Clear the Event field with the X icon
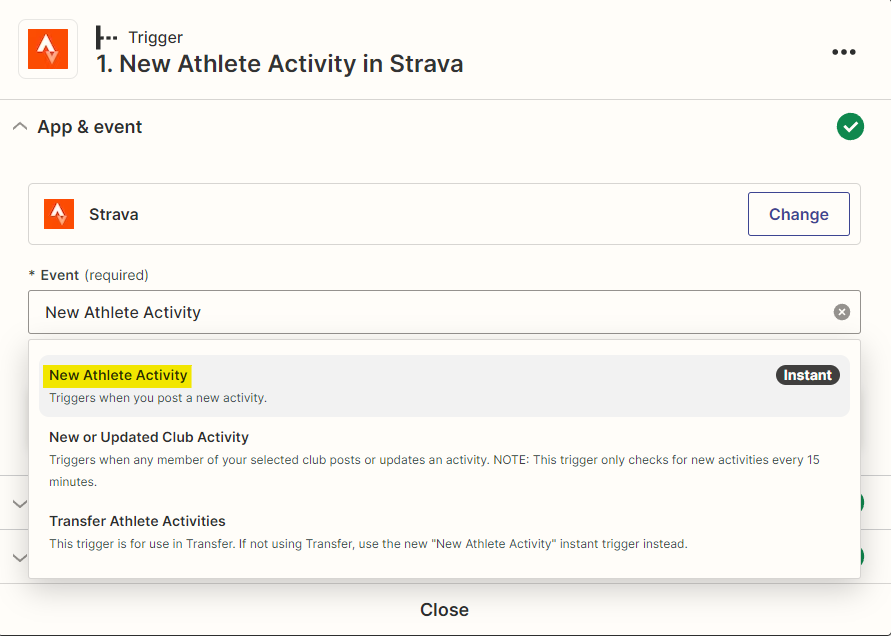The height and width of the screenshot is (636, 891). (x=842, y=312)
